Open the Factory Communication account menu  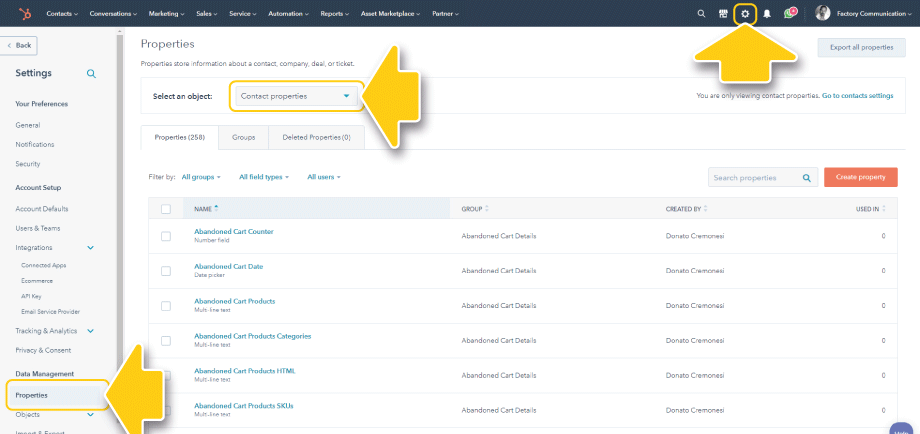coord(874,13)
